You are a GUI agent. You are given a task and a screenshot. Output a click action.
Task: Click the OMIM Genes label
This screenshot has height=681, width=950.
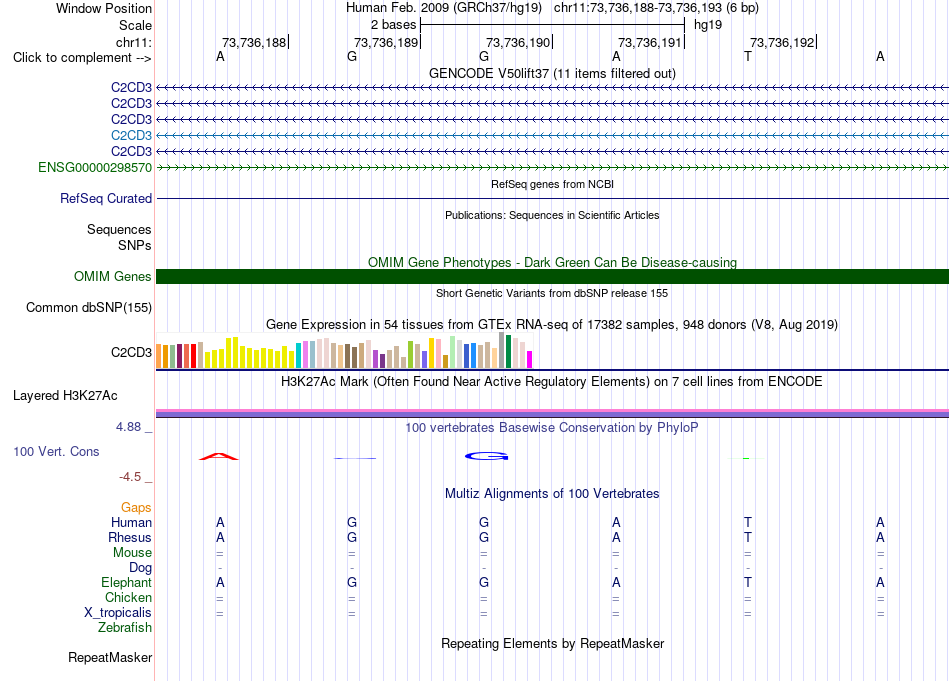112,276
